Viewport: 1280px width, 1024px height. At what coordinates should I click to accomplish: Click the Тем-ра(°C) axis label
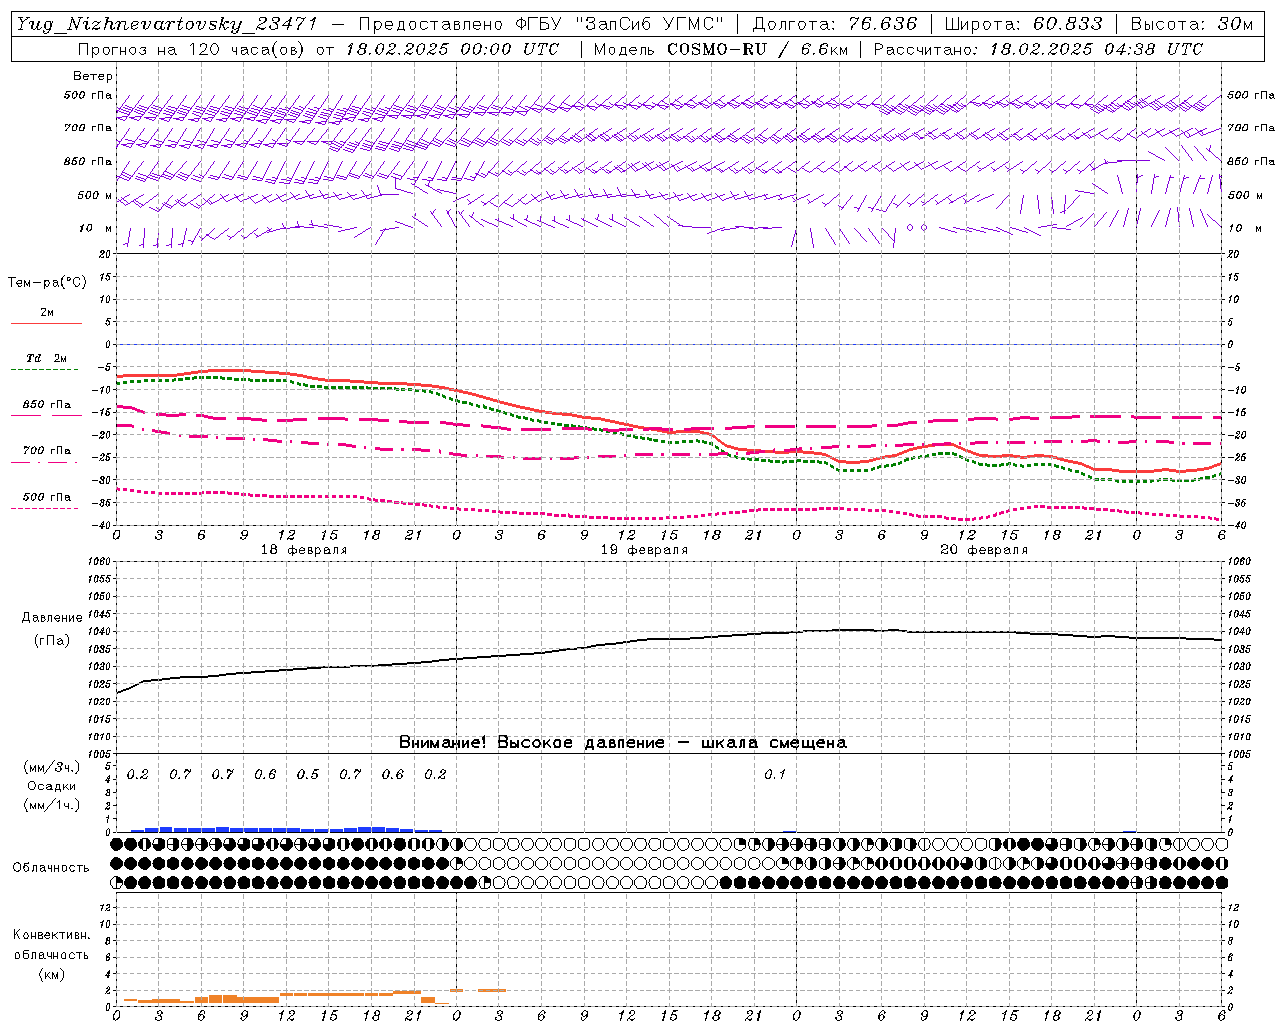click(47, 283)
